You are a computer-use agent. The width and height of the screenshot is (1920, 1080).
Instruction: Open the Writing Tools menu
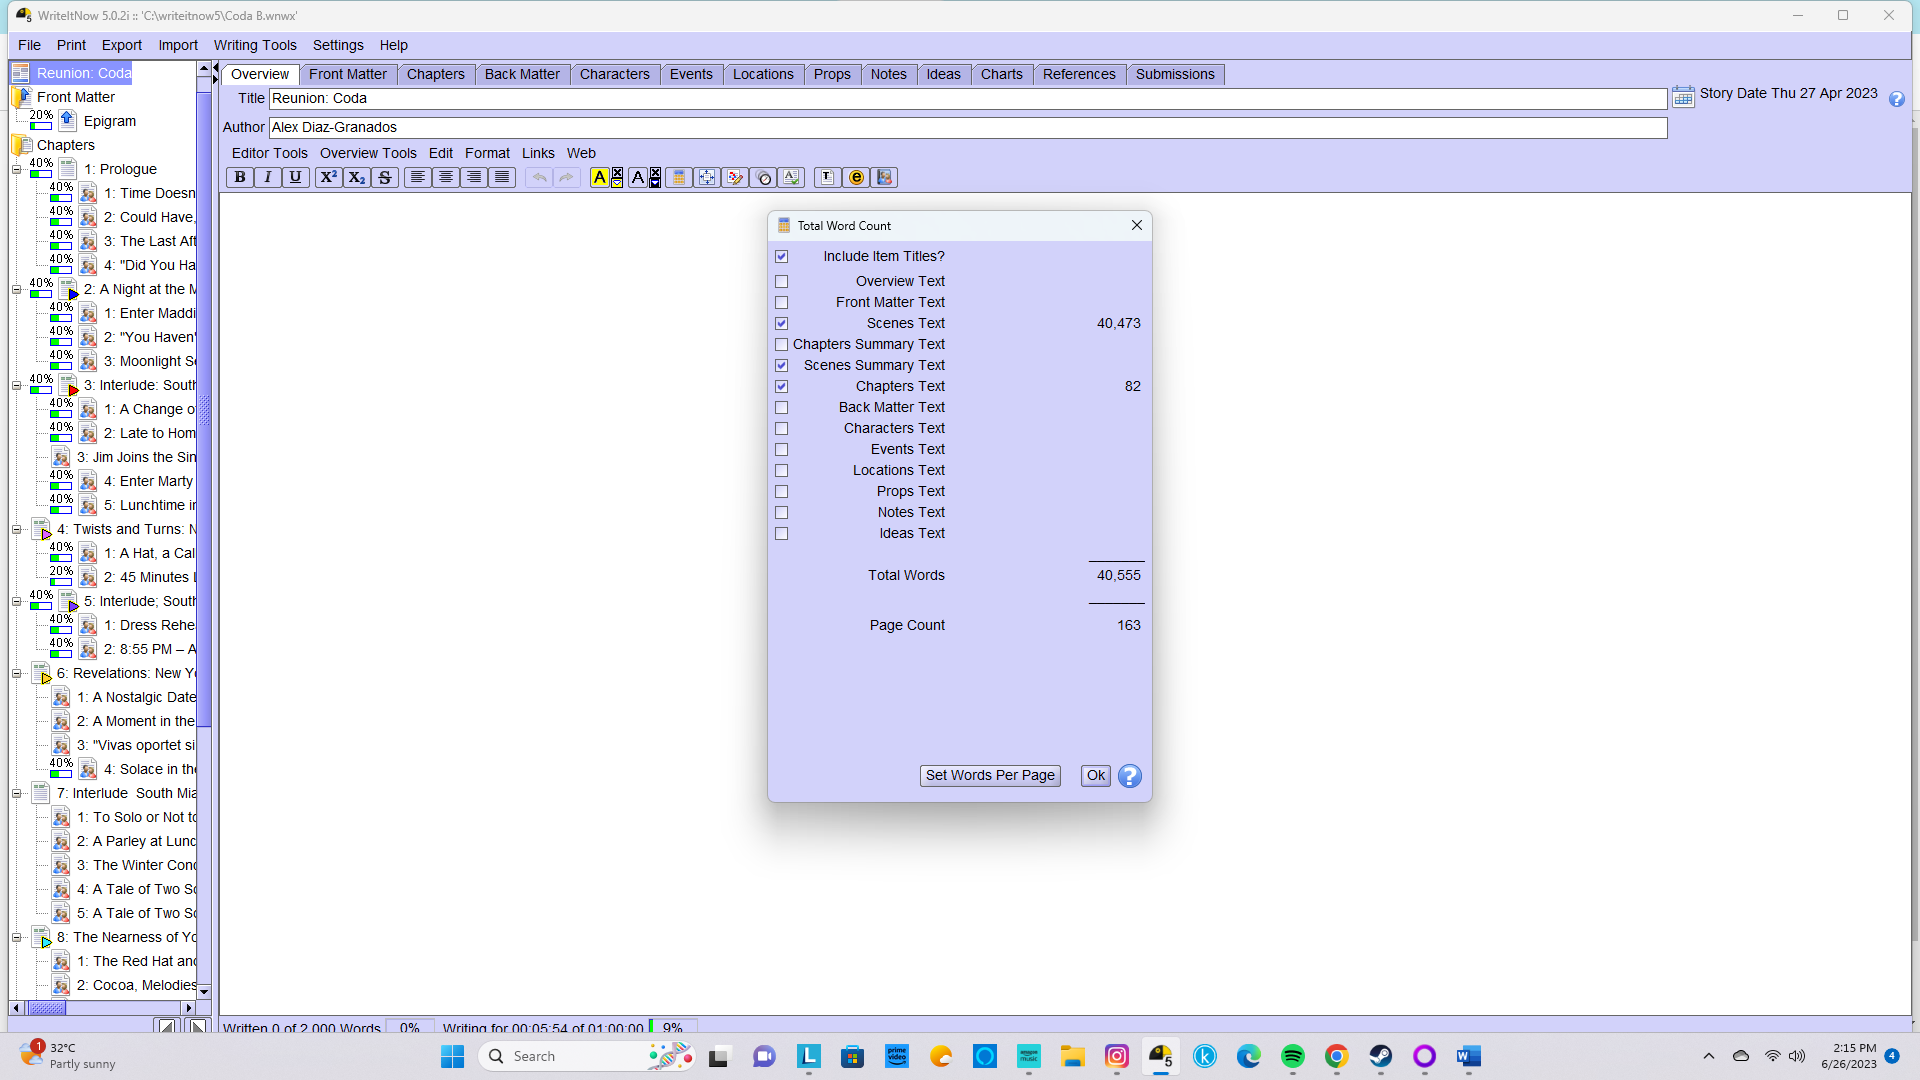click(254, 45)
